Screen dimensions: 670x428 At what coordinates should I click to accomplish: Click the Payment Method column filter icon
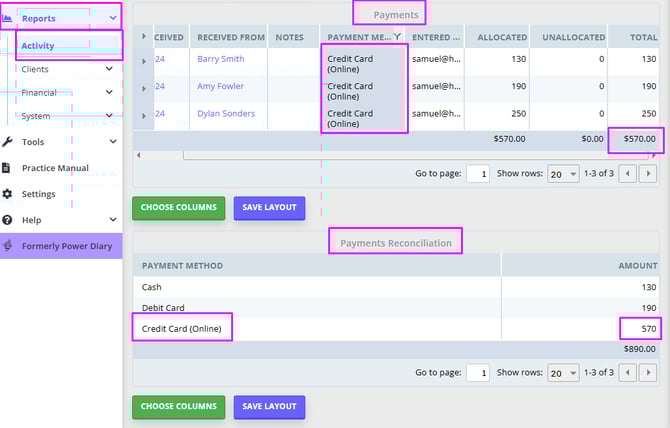point(397,37)
